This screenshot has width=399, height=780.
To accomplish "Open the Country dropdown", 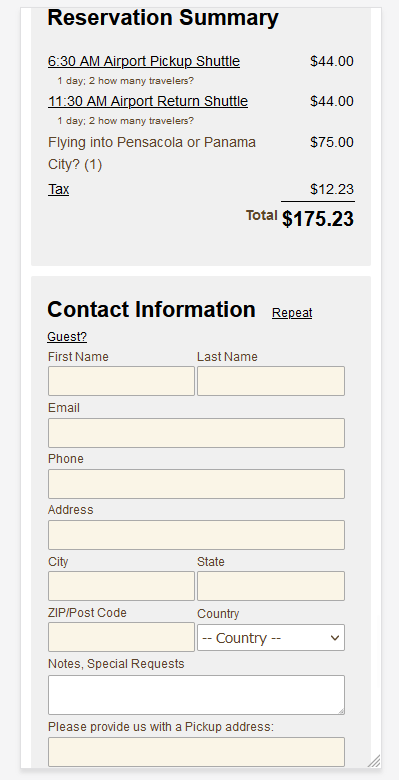I will (x=271, y=638).
